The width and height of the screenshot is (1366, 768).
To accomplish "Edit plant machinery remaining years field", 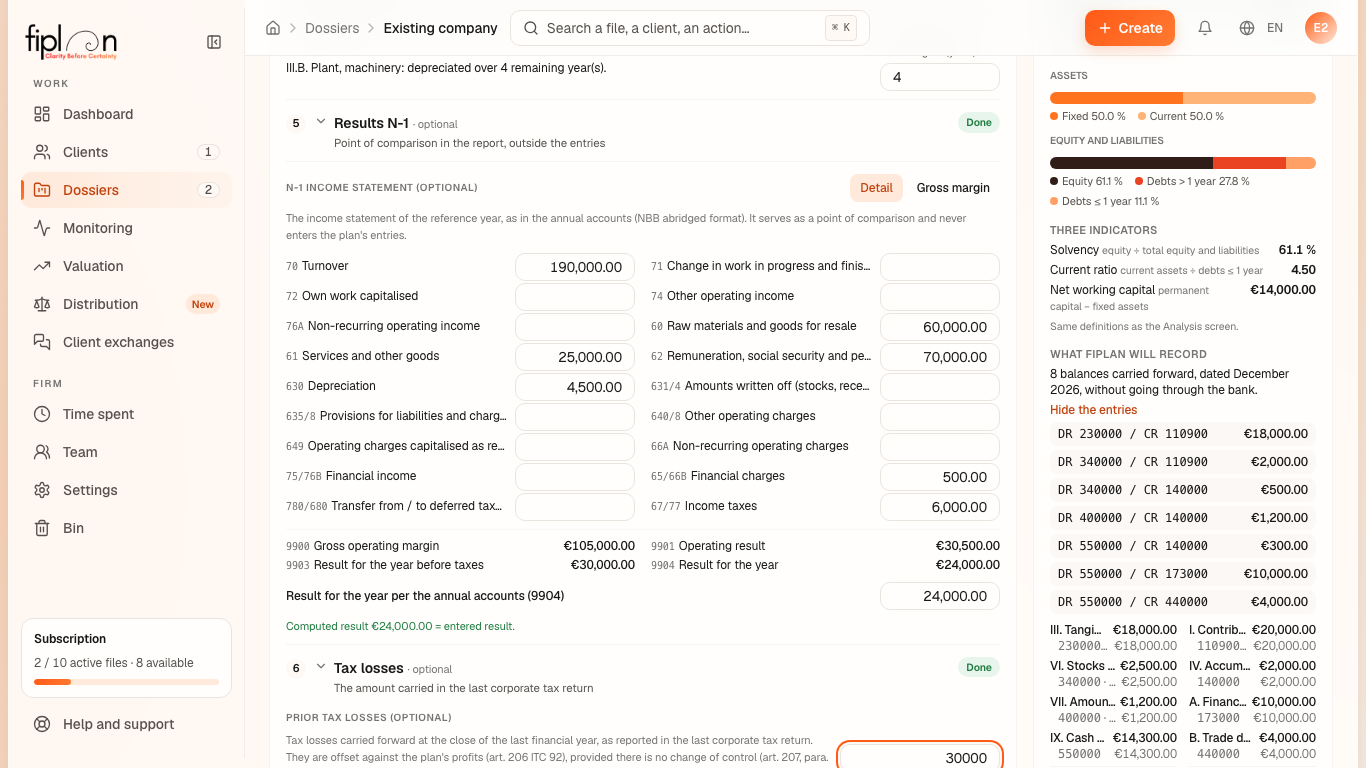I will point(940,77).
